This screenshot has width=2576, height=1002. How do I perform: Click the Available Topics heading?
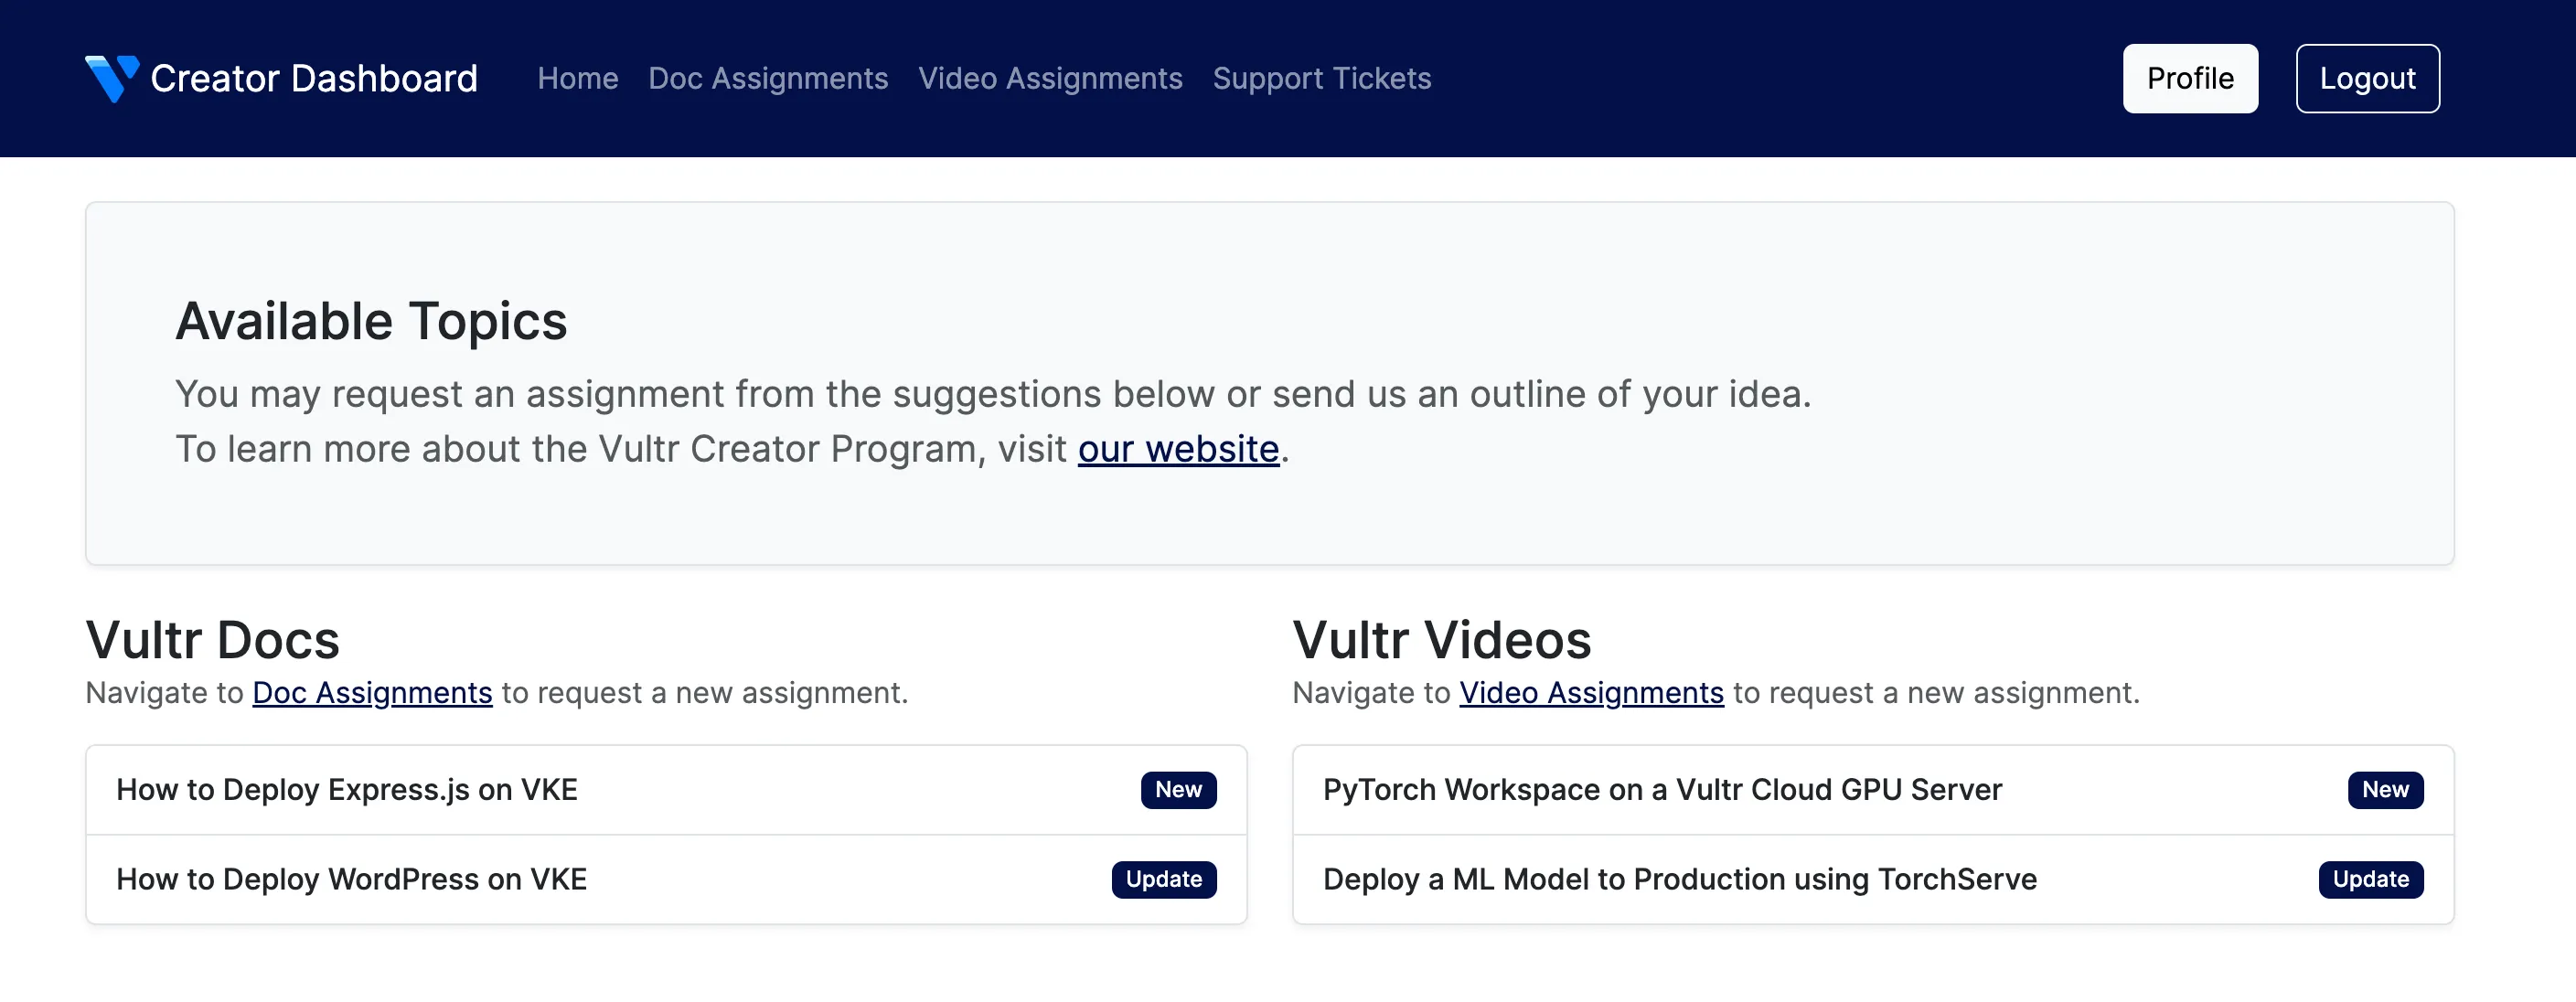coord(371,321)
